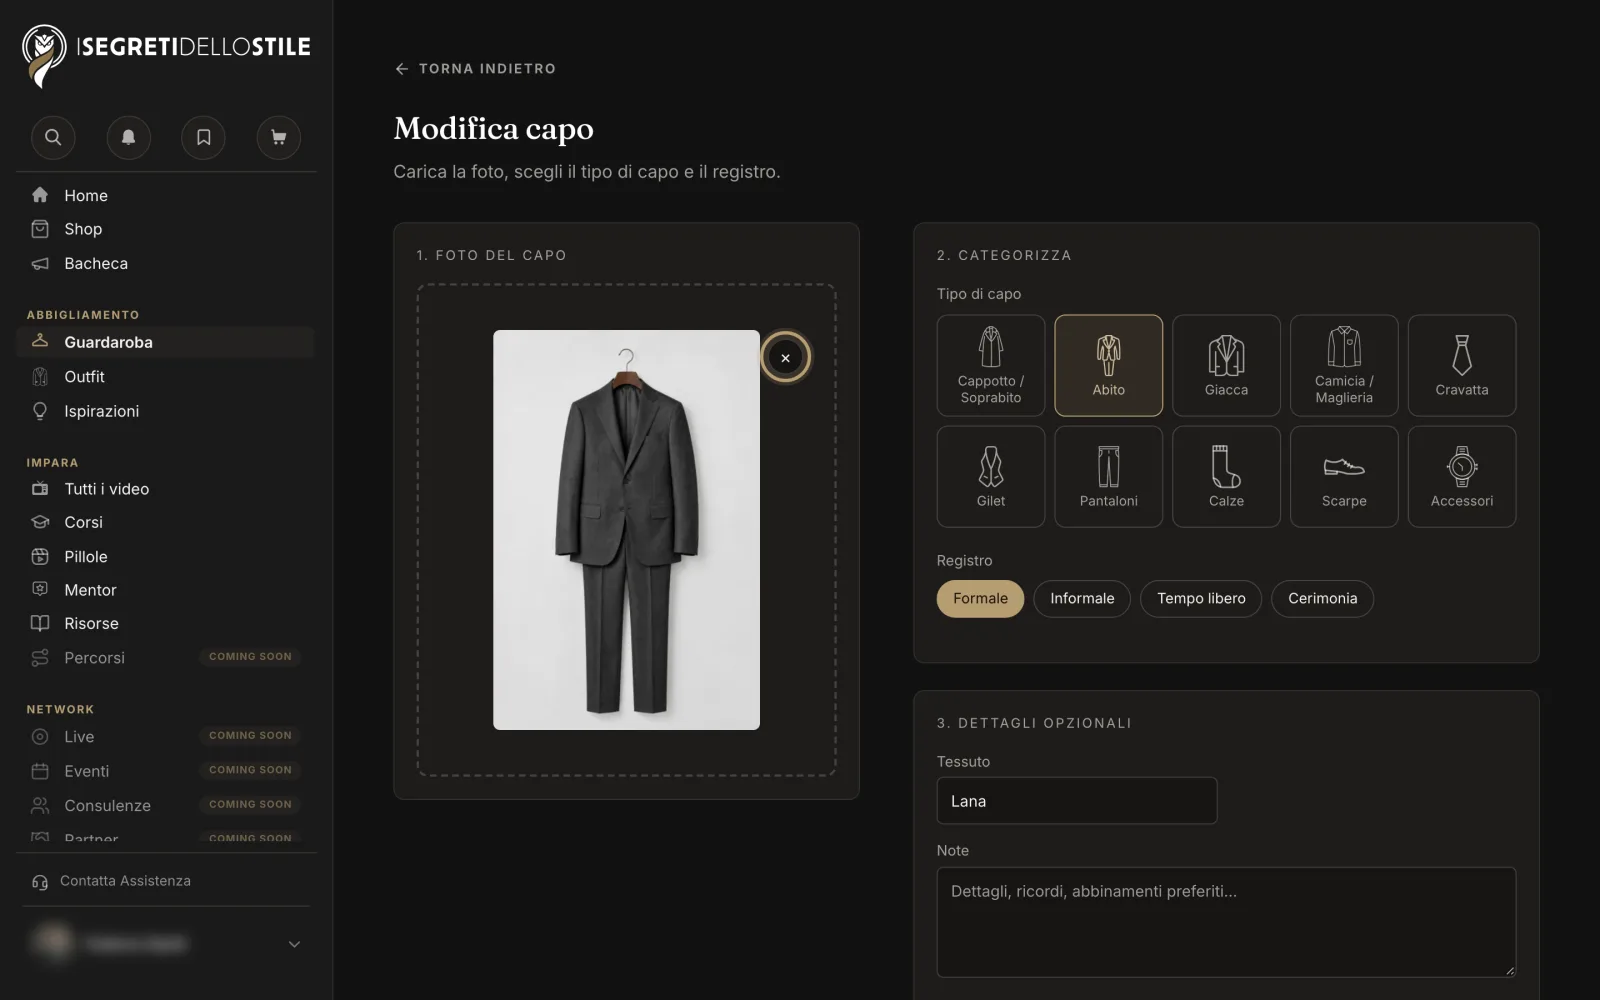Open the search icon in sidebar
This screenshot has height=1000, width=1600.
pyautogui.click(x=53, y=137)
